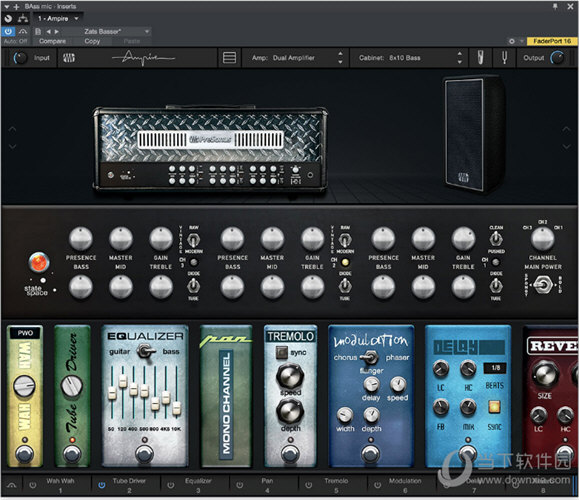Click the Copy button

pos(92,41)
